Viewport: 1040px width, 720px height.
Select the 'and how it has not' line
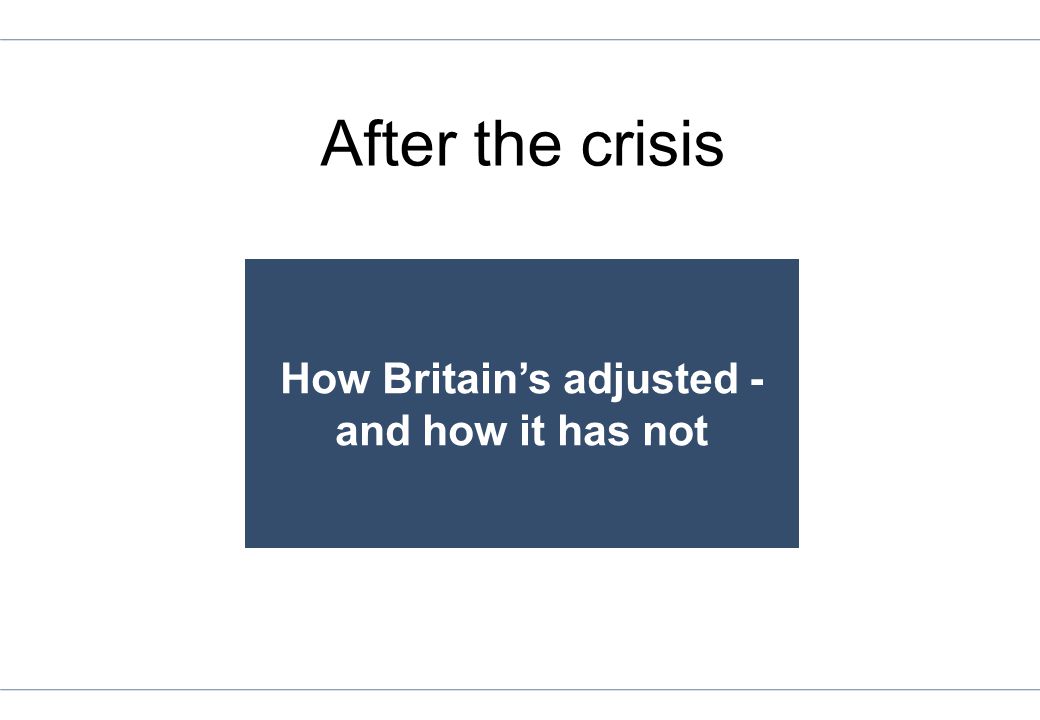point(522,431)
